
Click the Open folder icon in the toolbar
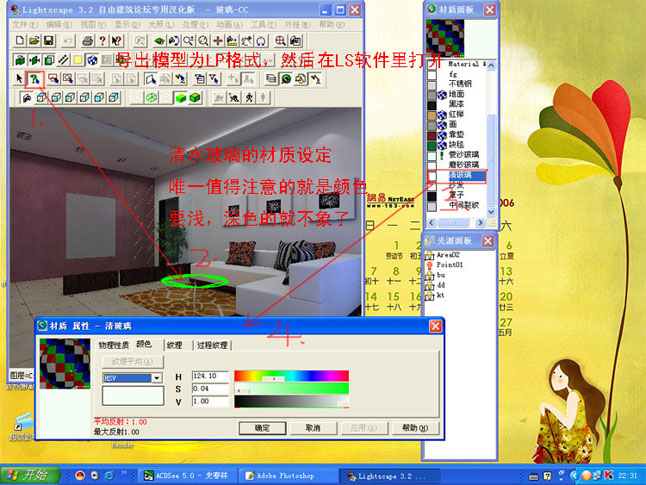pyautogui.click(x=34, y=40)
